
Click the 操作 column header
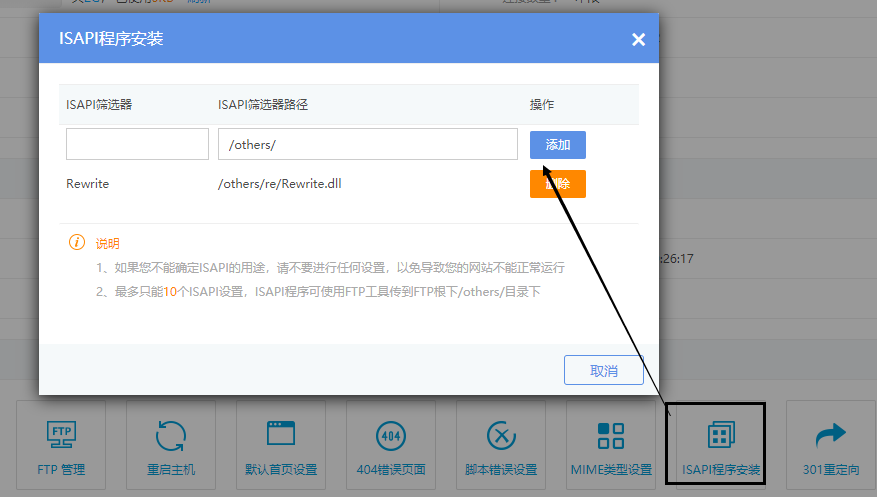tap(542, 104)
